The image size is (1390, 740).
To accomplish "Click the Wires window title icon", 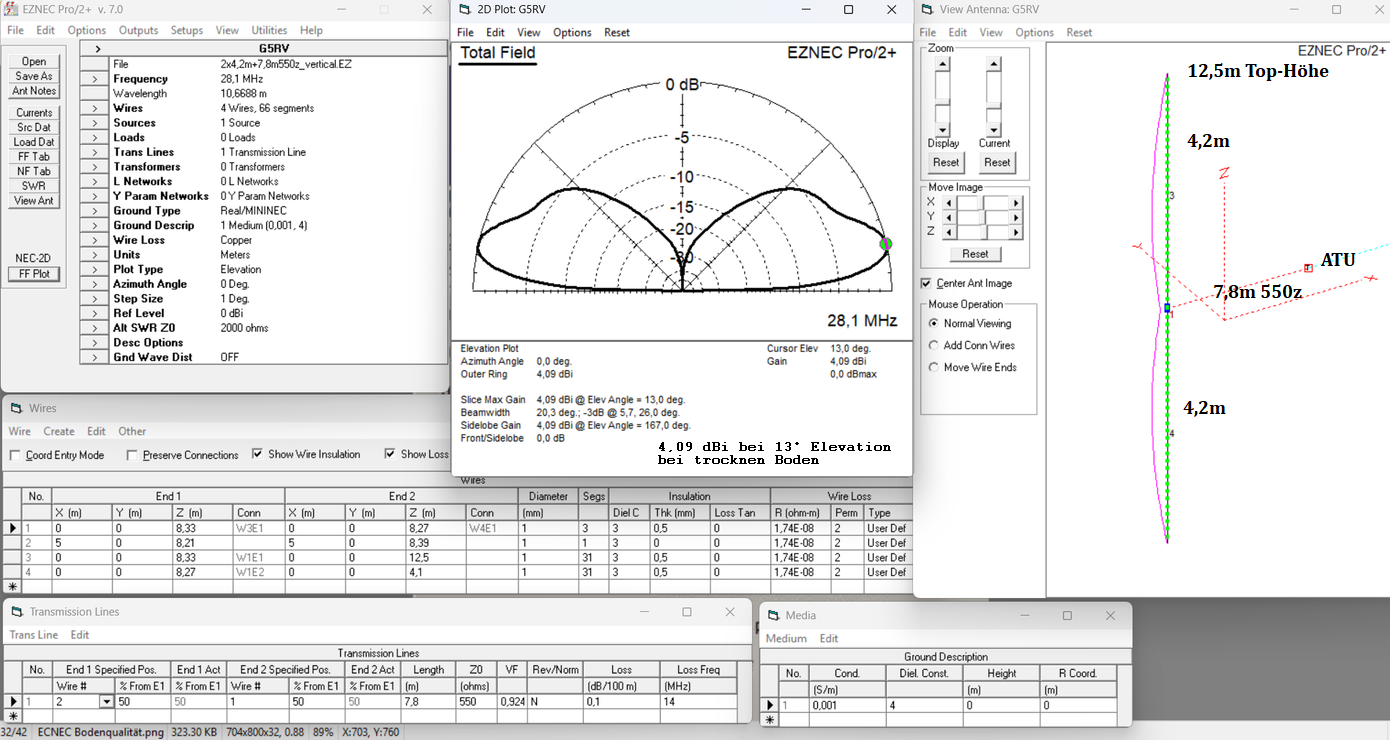I will [x=16, y=408].
